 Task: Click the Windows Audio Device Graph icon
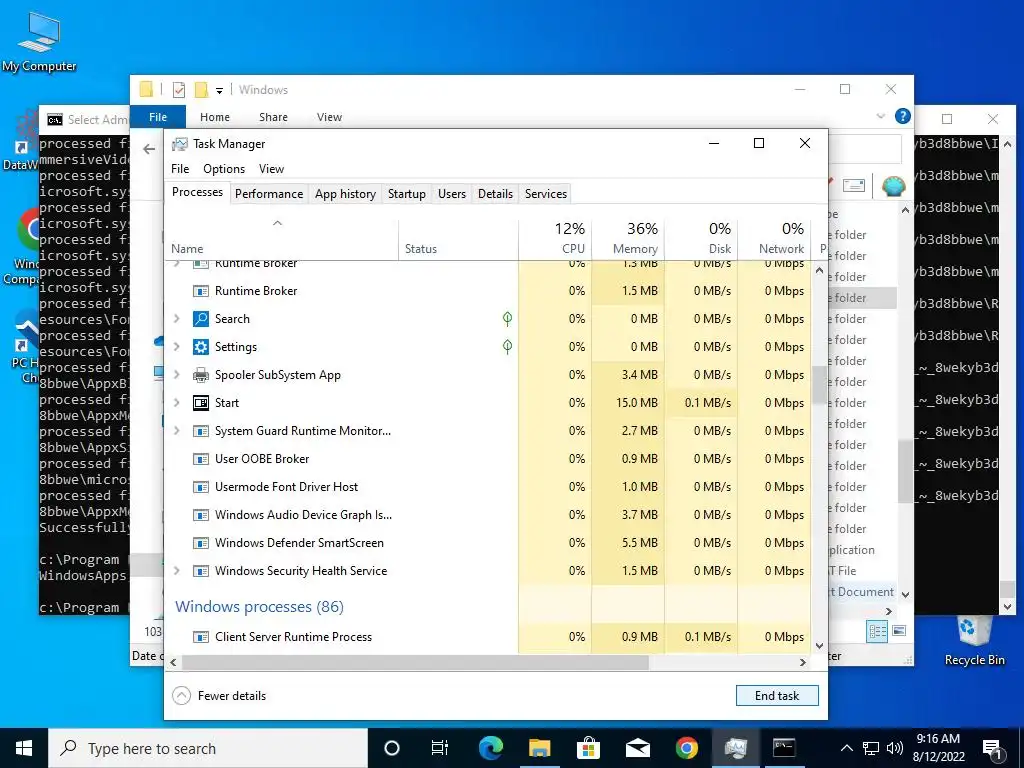point(200,515)
